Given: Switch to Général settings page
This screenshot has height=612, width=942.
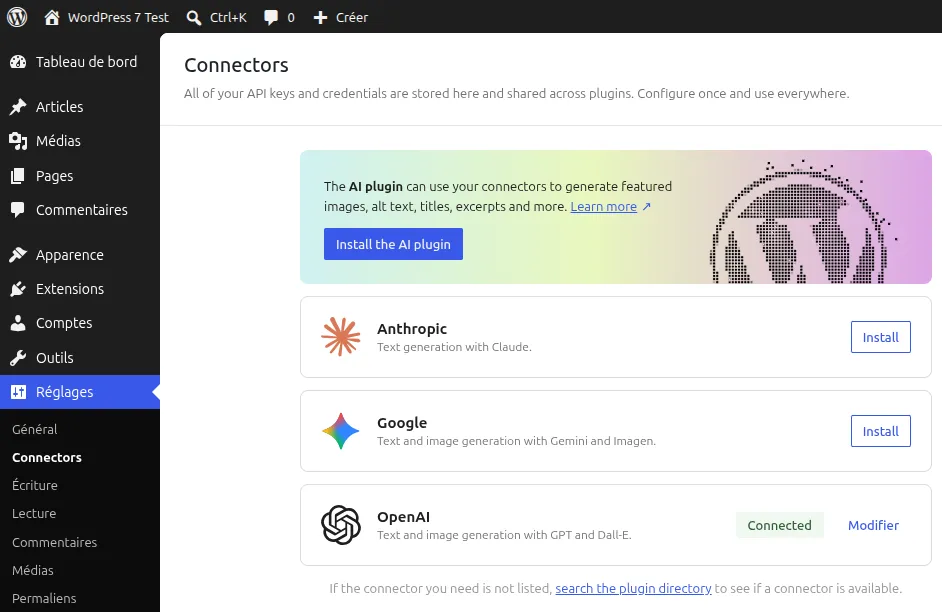Looking at the screenshot, I should [x=34, y=429].
